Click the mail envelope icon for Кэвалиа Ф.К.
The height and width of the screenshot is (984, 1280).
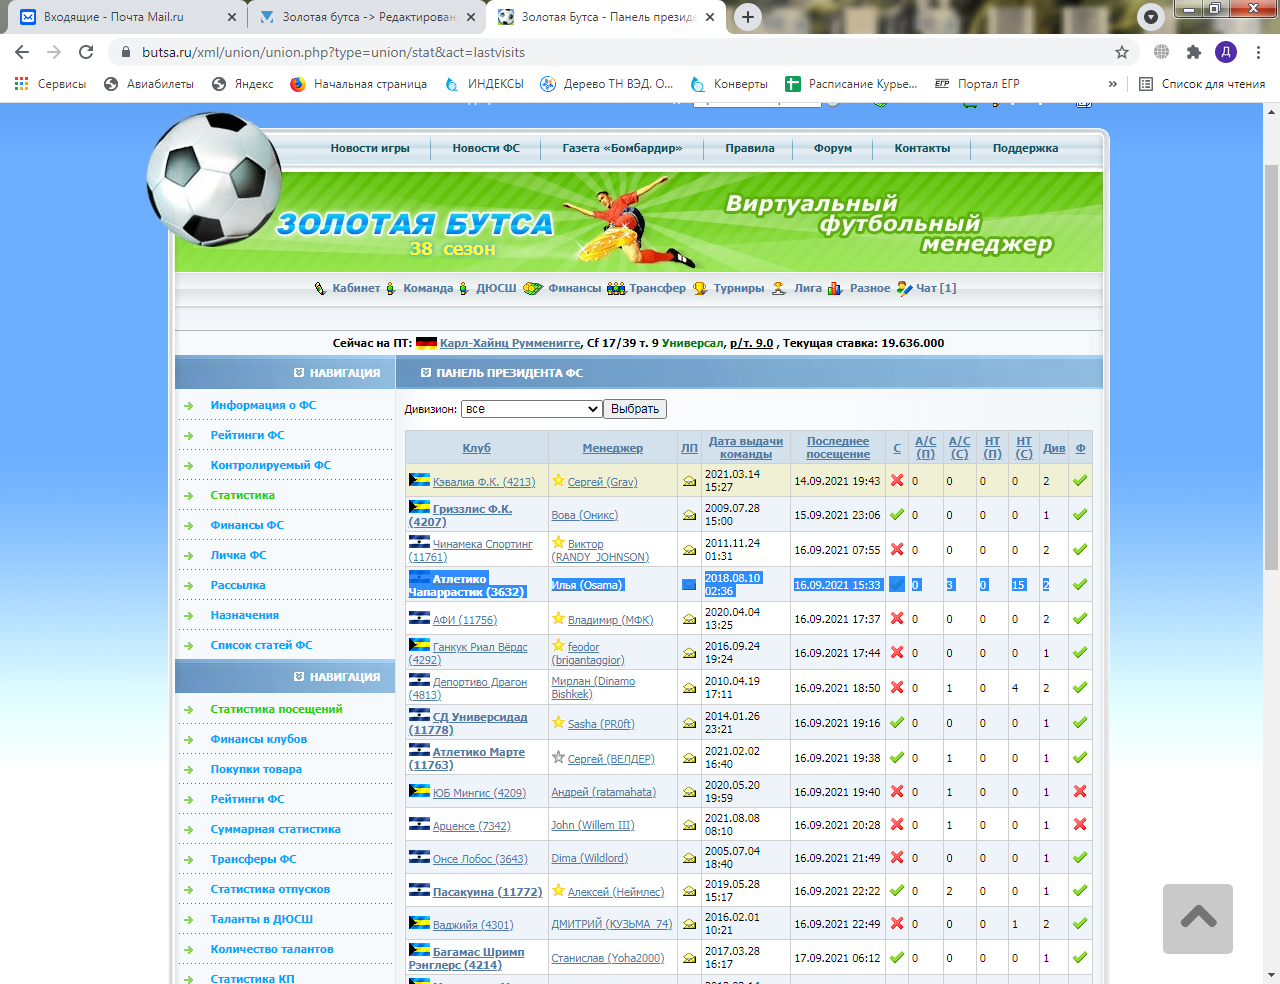tap(689, 481)
